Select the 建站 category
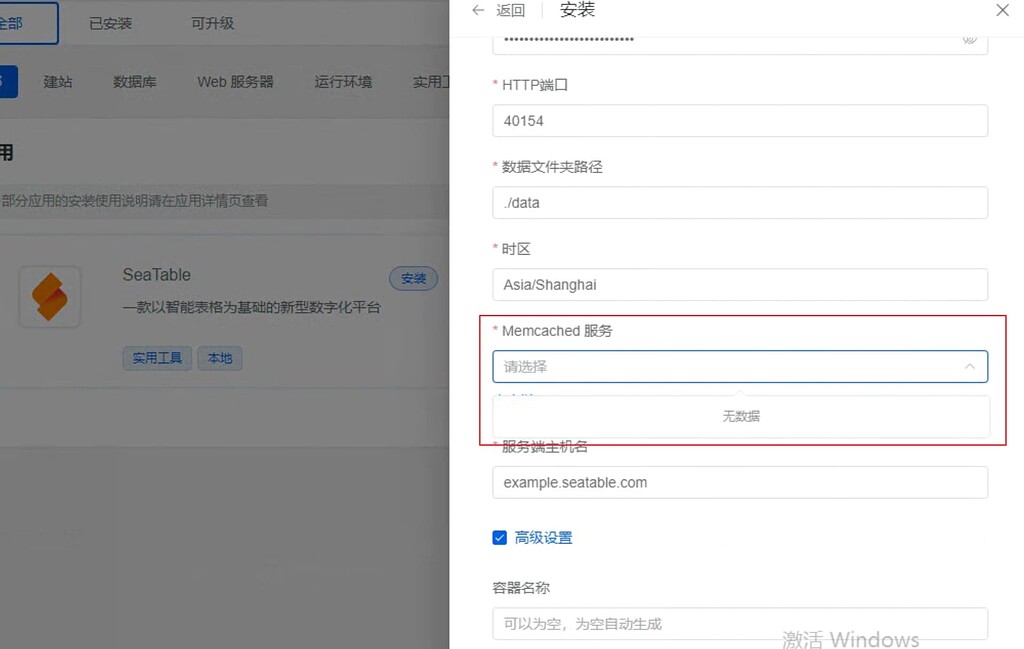 pos(58,82)
